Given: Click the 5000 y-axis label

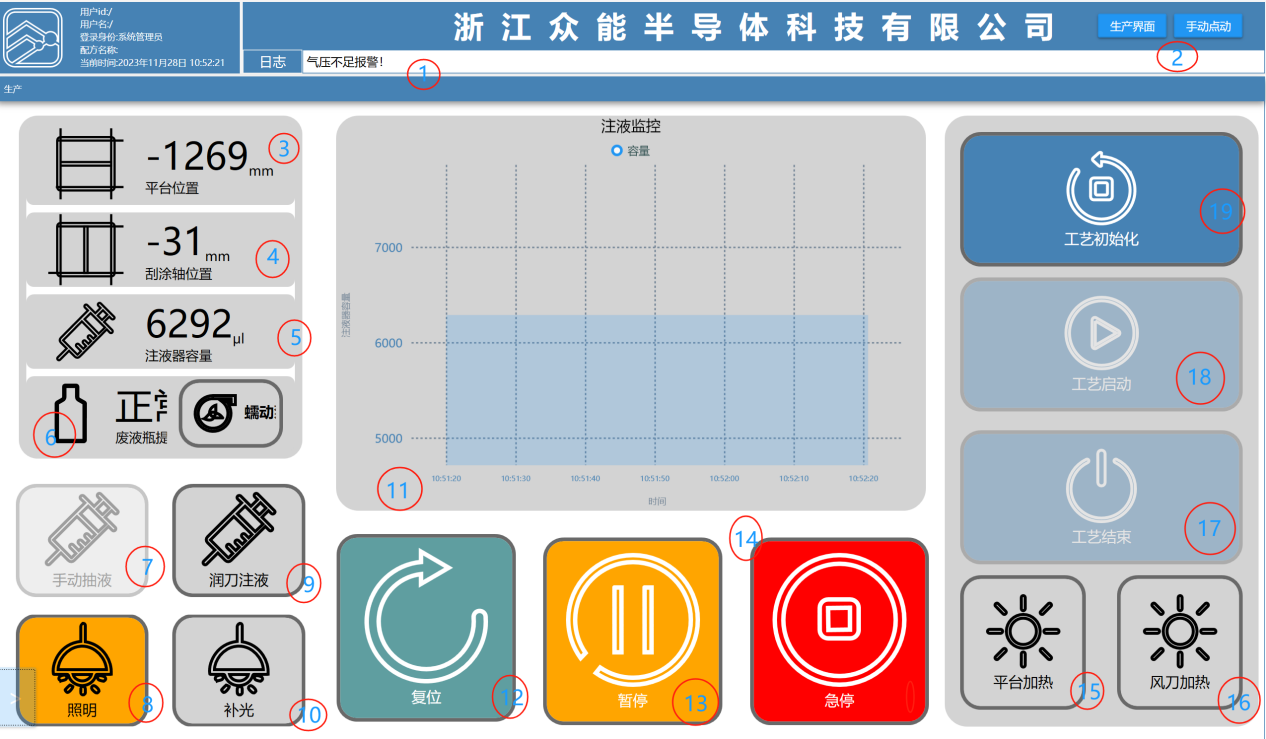Looking at the screenshot, I should [x=388, y=438].
